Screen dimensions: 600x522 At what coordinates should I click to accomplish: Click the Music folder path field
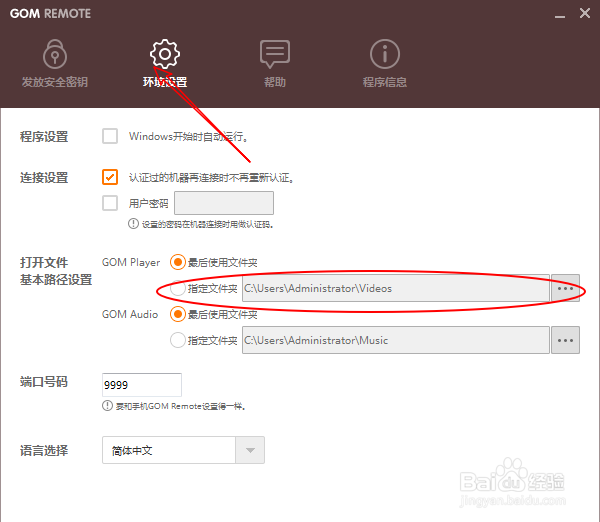[396, 340]
